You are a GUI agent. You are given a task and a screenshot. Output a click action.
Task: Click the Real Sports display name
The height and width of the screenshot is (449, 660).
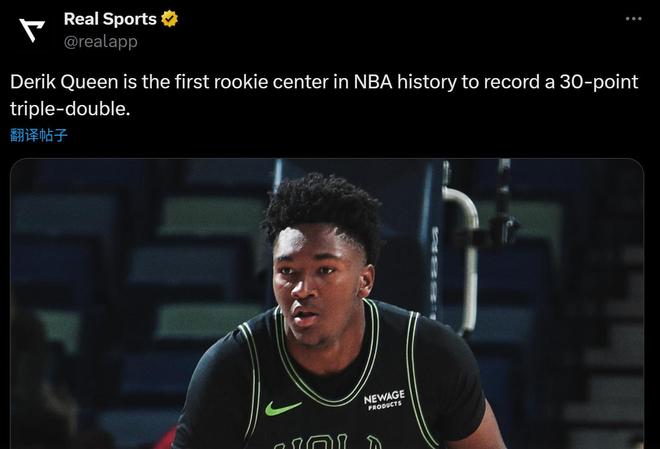pyautogui.click(x=110, y=19)
